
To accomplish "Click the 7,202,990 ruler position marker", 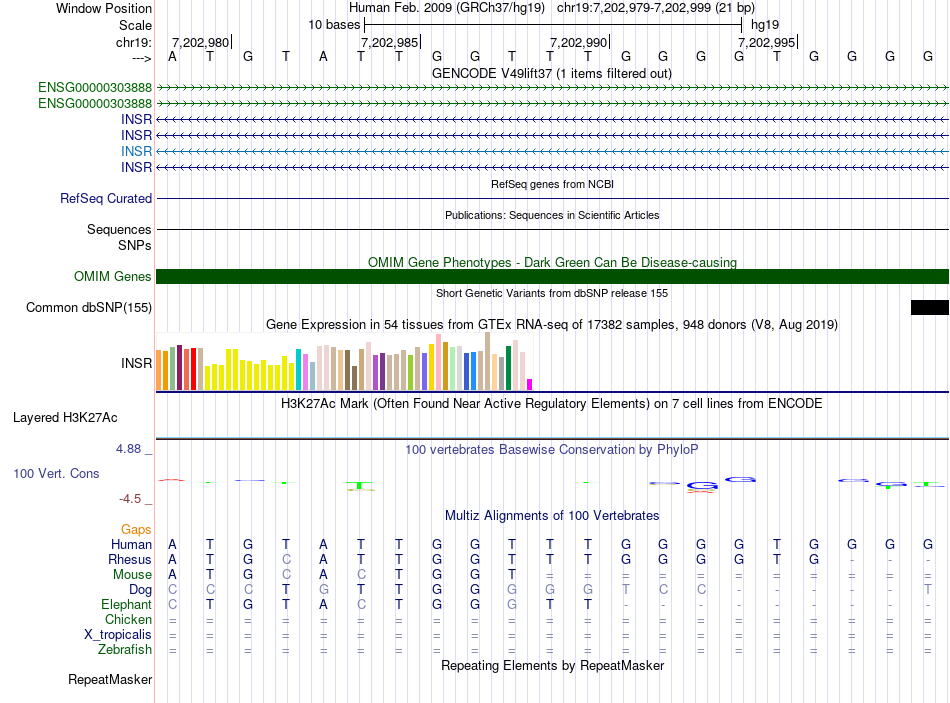I will pos(579,42).
